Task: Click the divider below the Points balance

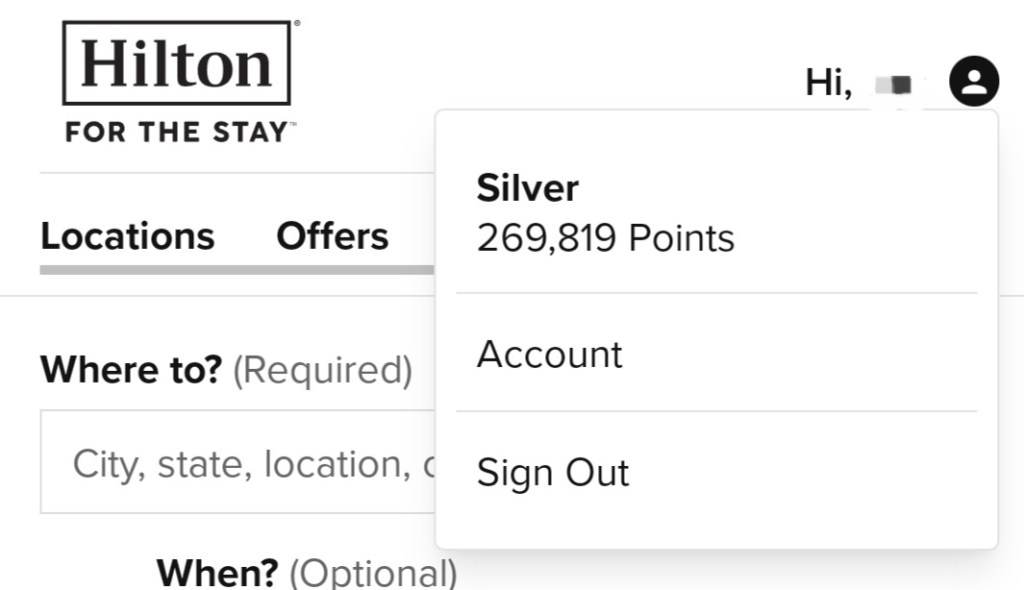Action: [716, 293]
